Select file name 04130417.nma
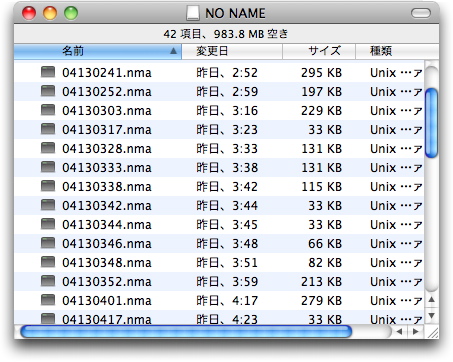453x362 pixels. click(107, 319)
